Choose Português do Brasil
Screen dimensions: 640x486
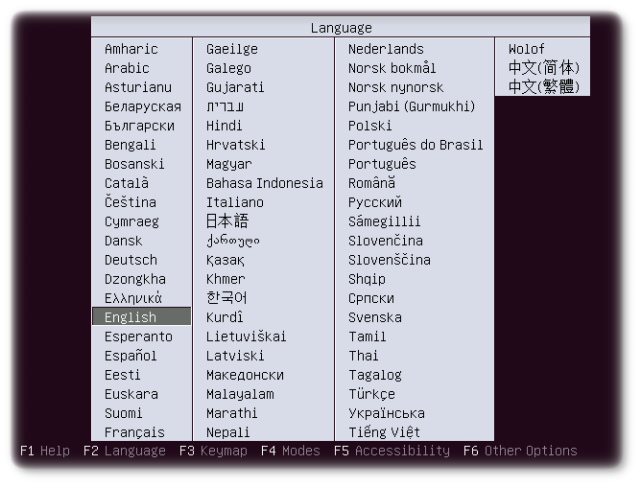[x=415, y=145]
